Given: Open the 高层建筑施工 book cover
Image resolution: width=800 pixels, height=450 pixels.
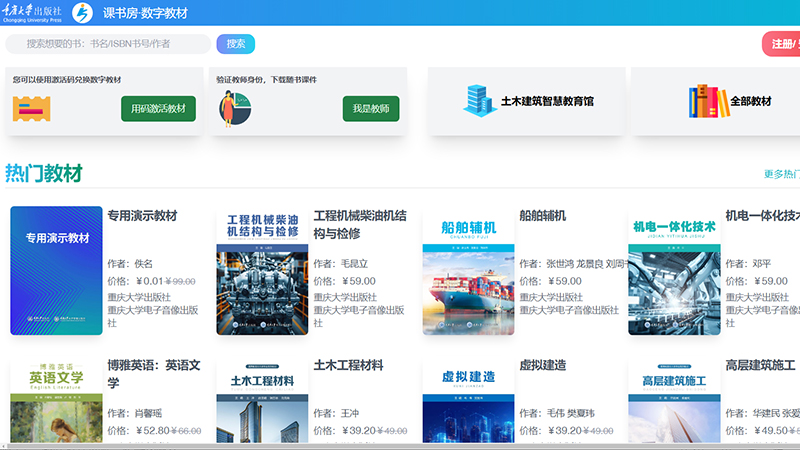Looking at the screenshot, I should [674, 399].
